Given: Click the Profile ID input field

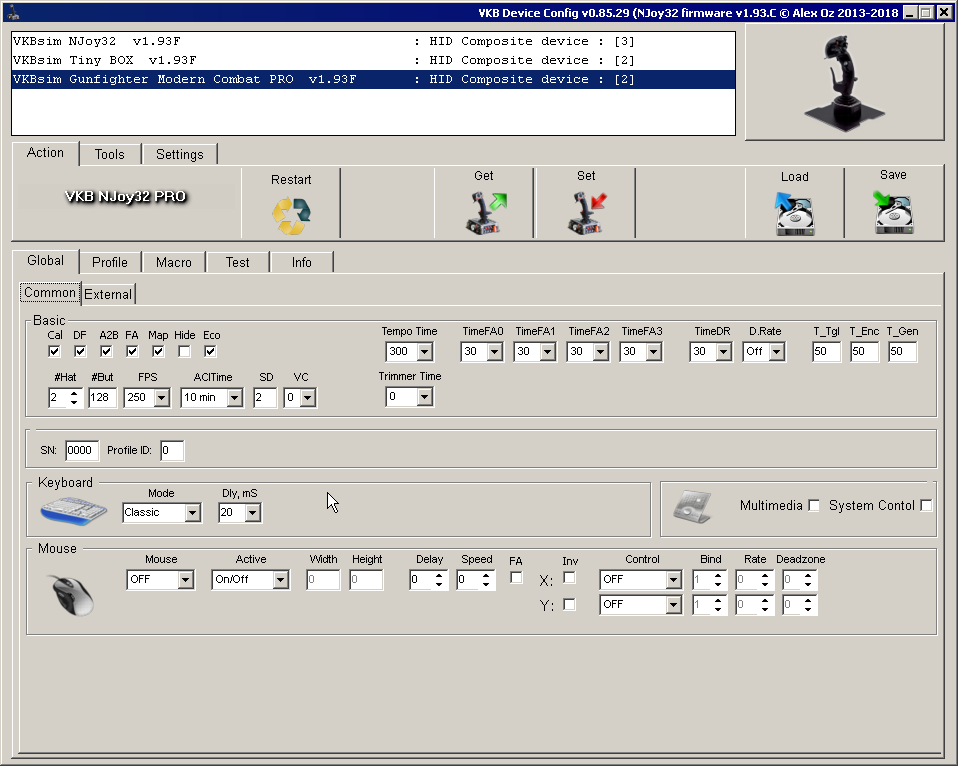Looking at the screenshot, I should click(x=172, y=450).
